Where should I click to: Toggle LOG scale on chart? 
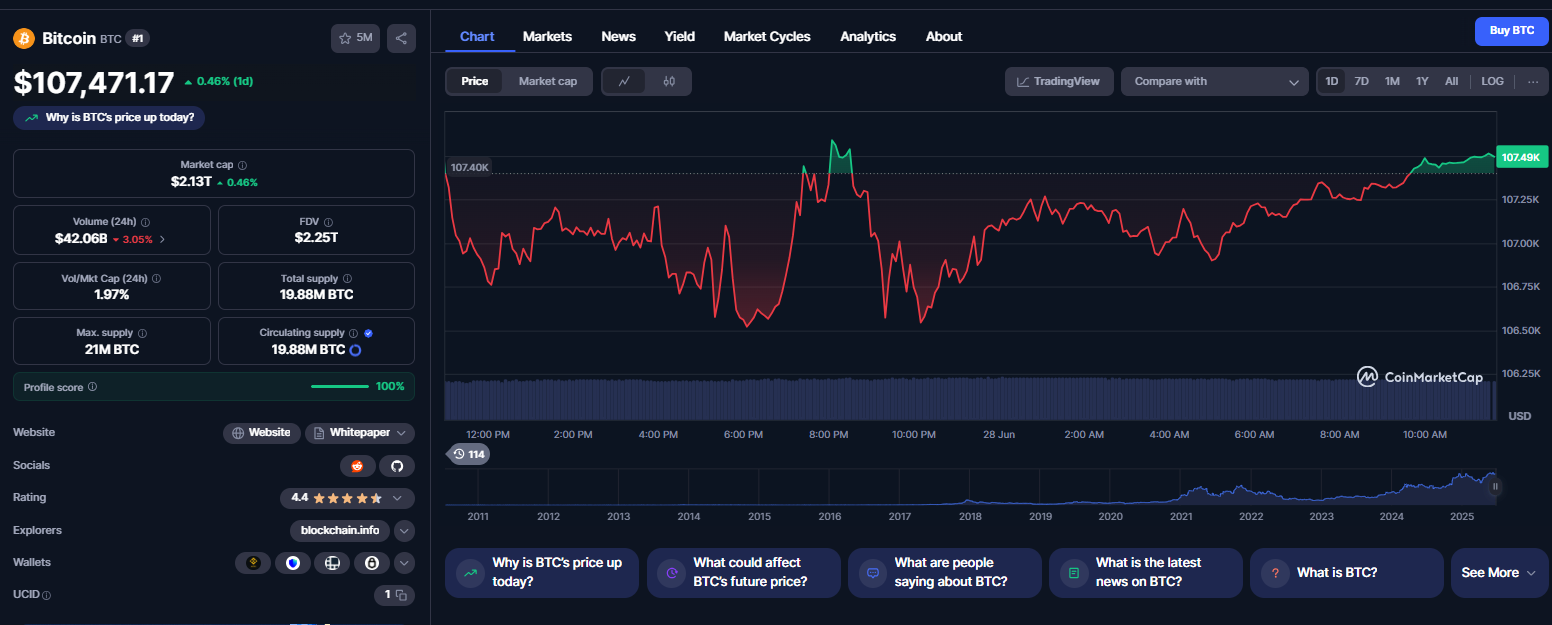coord(1492,82)
